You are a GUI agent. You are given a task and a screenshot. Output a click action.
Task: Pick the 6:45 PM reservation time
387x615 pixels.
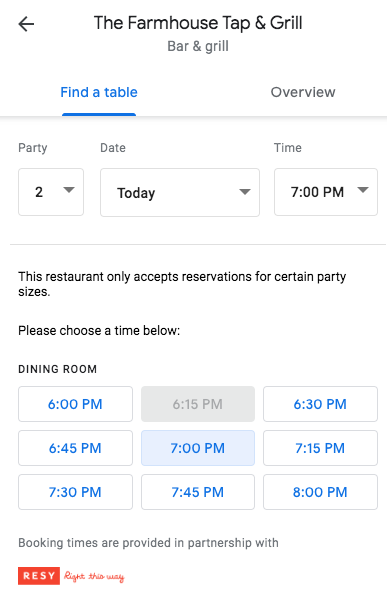pos(75,448)
